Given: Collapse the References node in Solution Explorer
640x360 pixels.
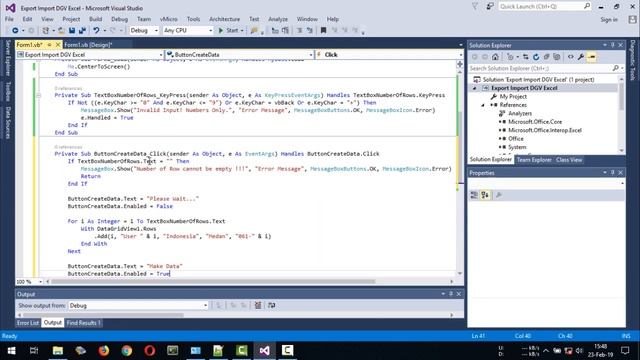Looking at the screenshot, I should click(x=483, y=105).
